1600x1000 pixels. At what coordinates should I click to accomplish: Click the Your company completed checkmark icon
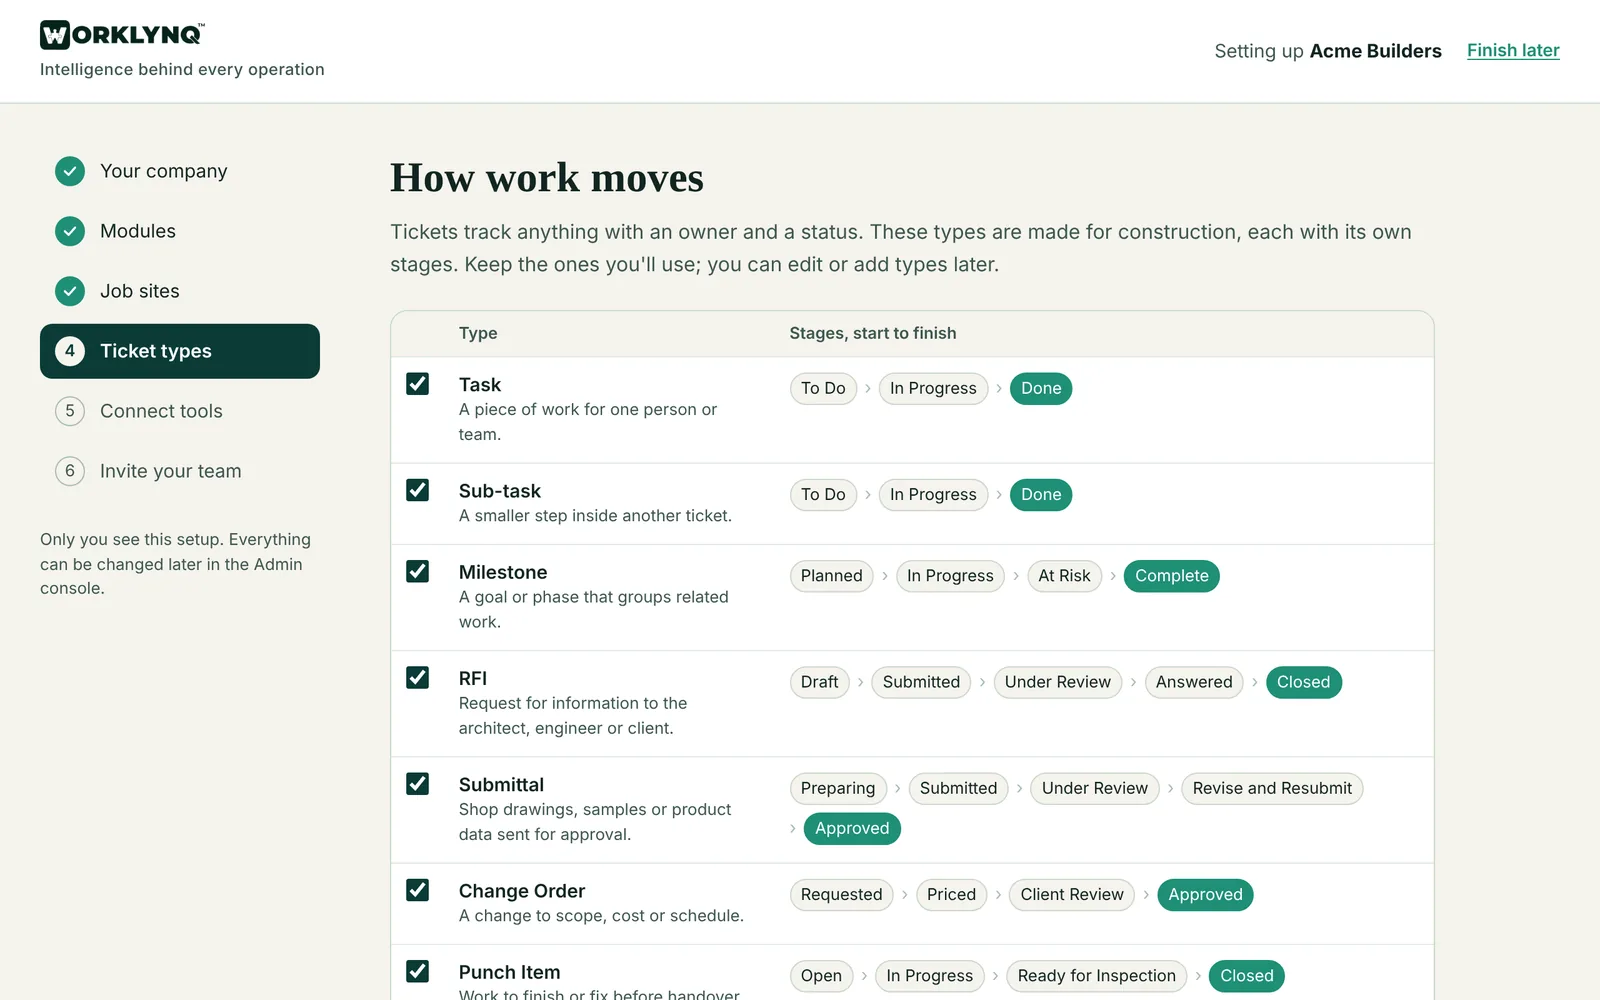click(70, 171)
